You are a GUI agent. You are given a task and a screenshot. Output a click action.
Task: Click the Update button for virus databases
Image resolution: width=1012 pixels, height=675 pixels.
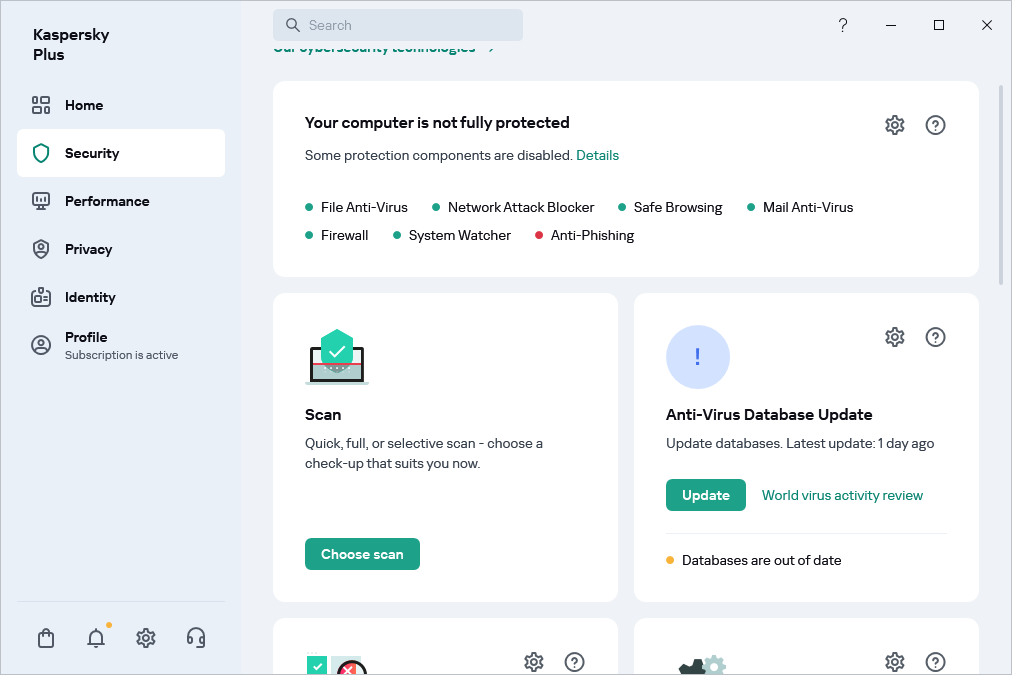point(705,494)
